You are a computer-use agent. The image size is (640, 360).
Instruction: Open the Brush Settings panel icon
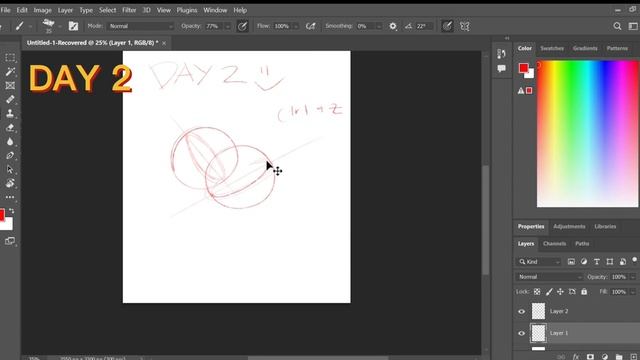[73, 26]
